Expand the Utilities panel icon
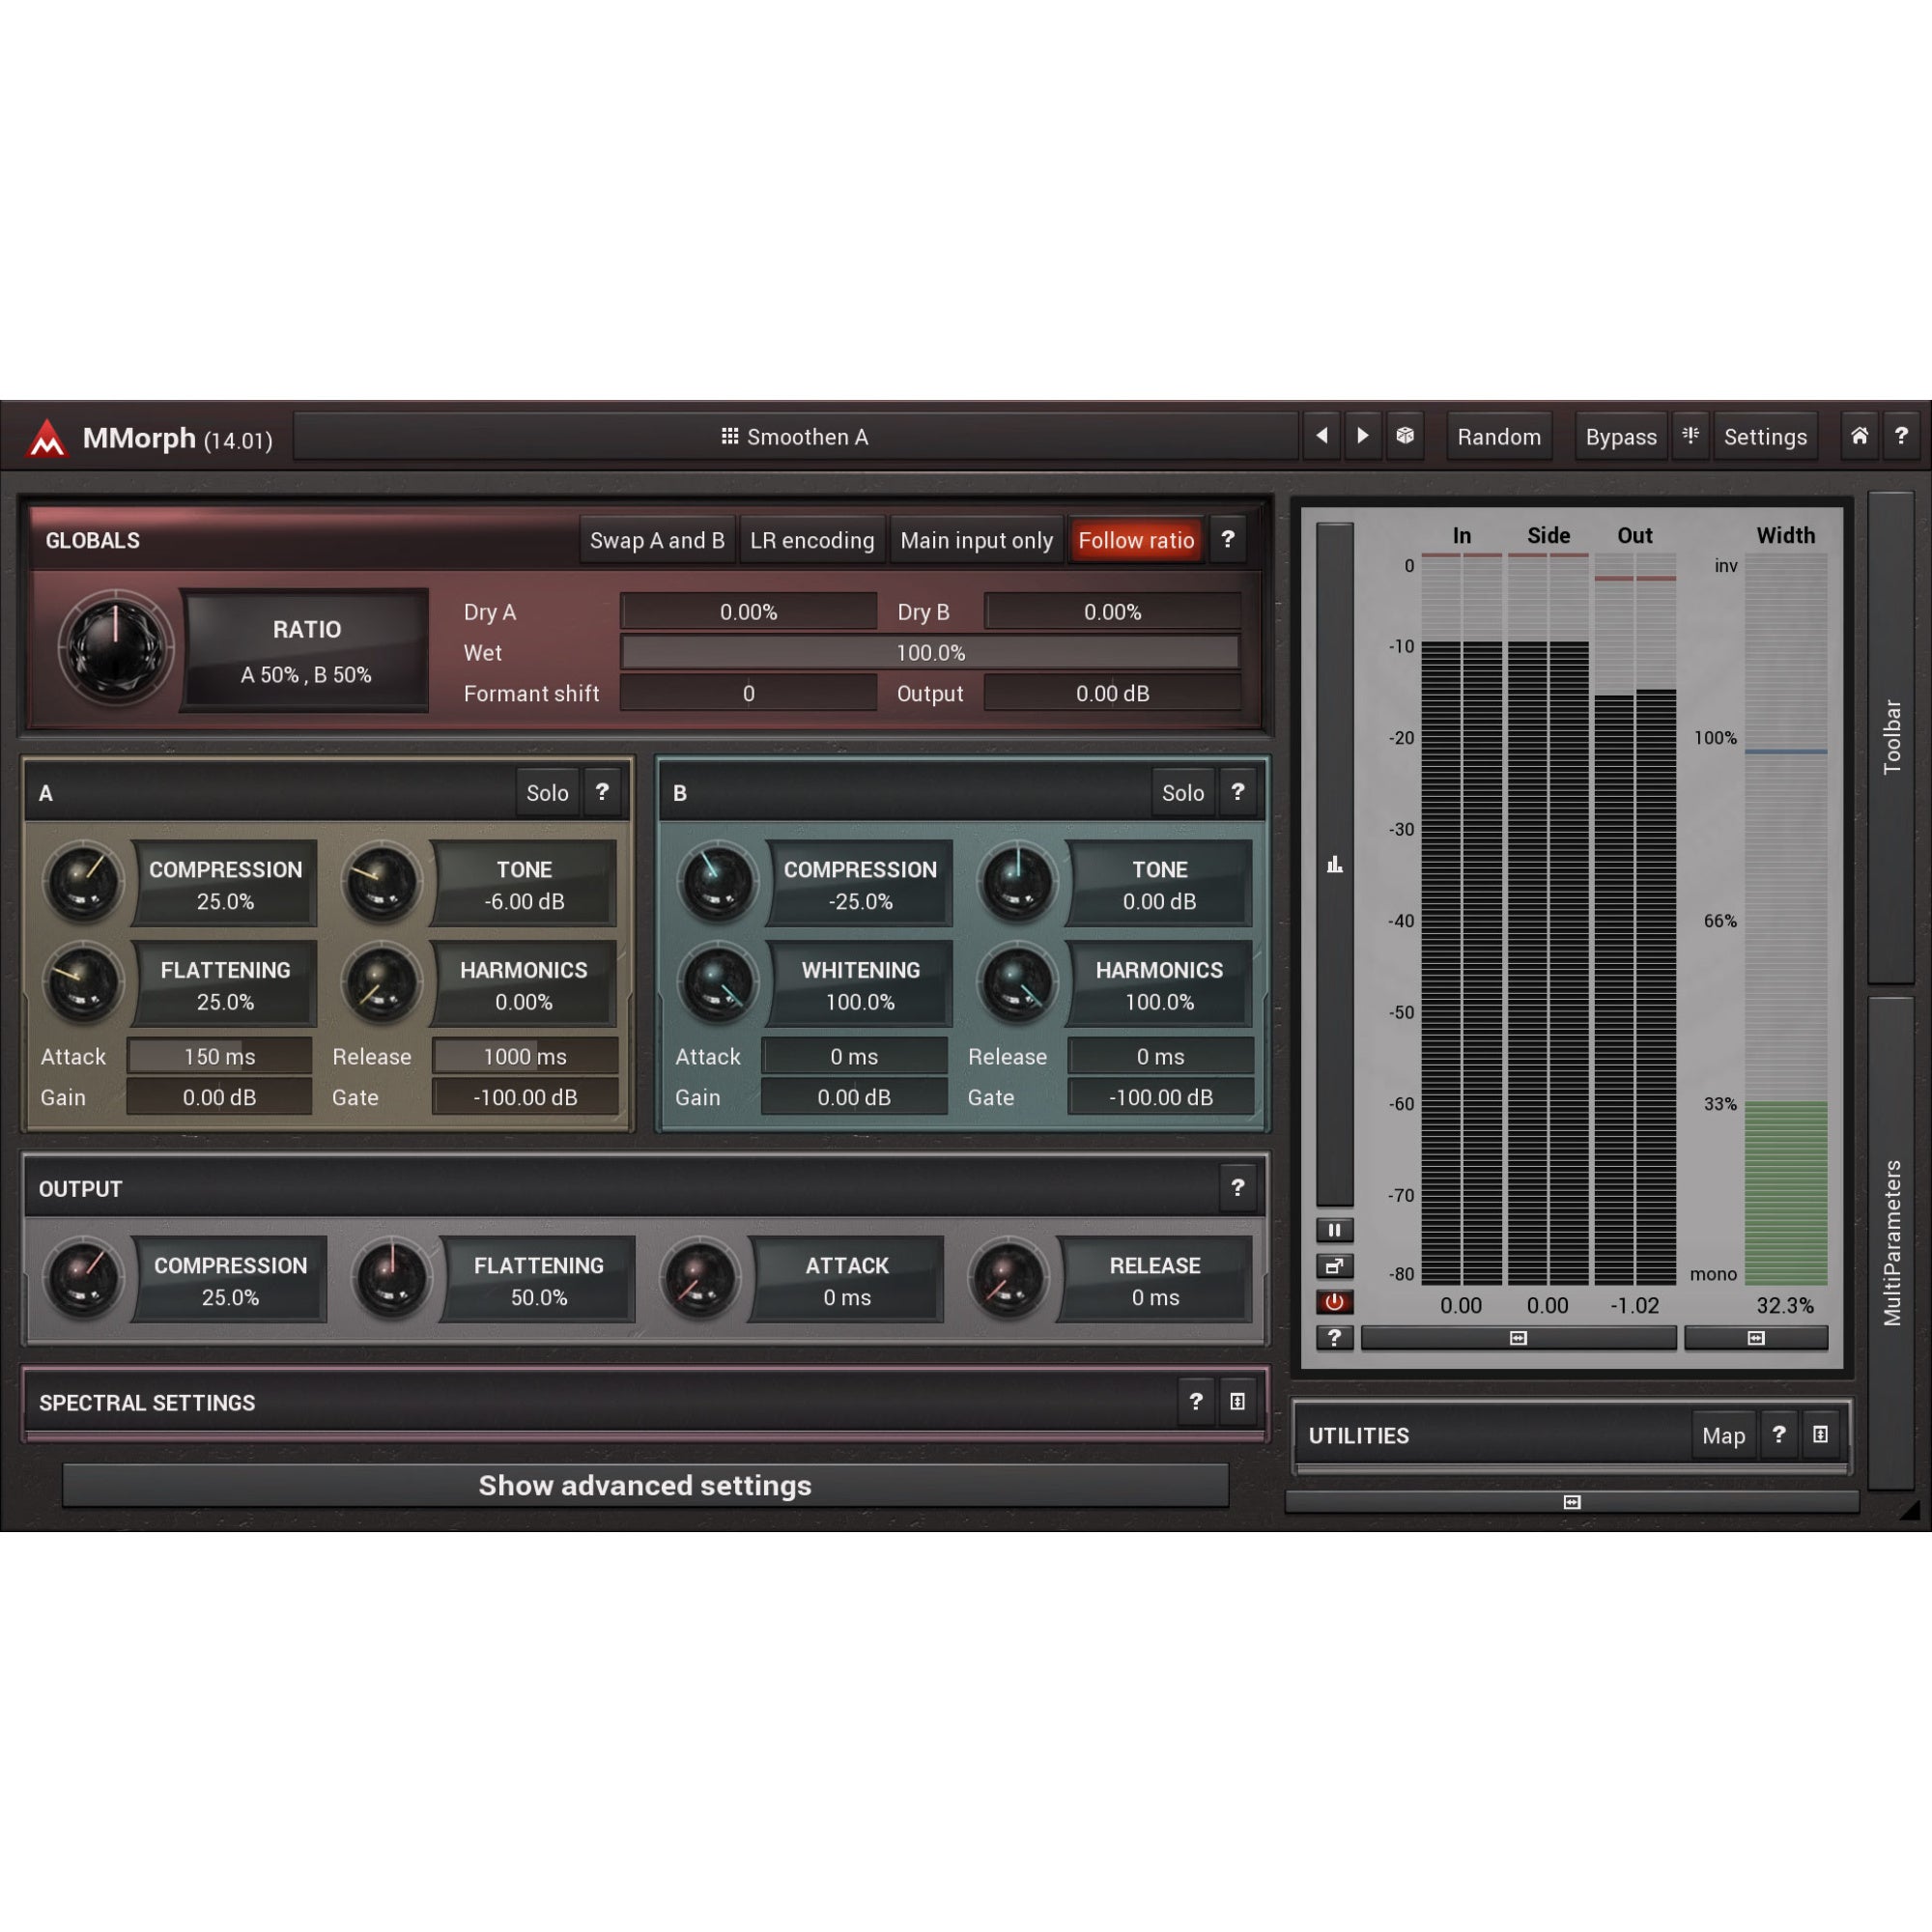This screenshot has height=1932, width=1932. [x=1821, y=1435]
